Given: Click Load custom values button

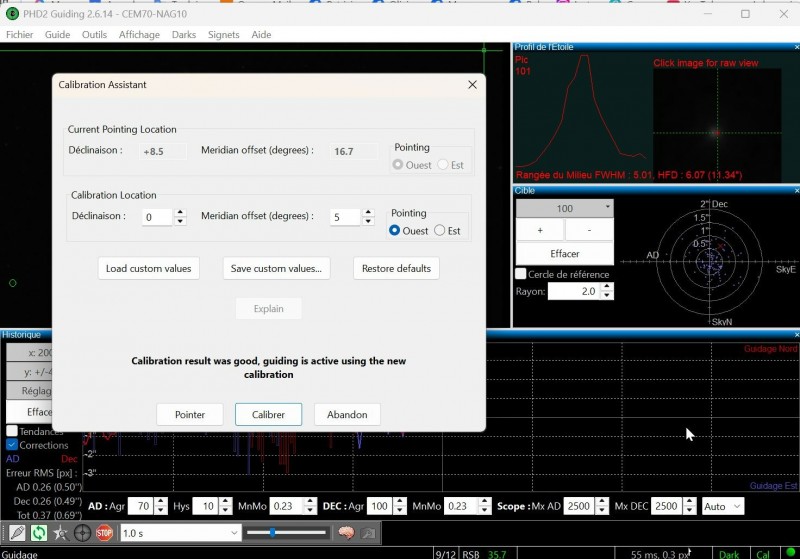Looking at the screenshot, I should [x=148, y=268].
